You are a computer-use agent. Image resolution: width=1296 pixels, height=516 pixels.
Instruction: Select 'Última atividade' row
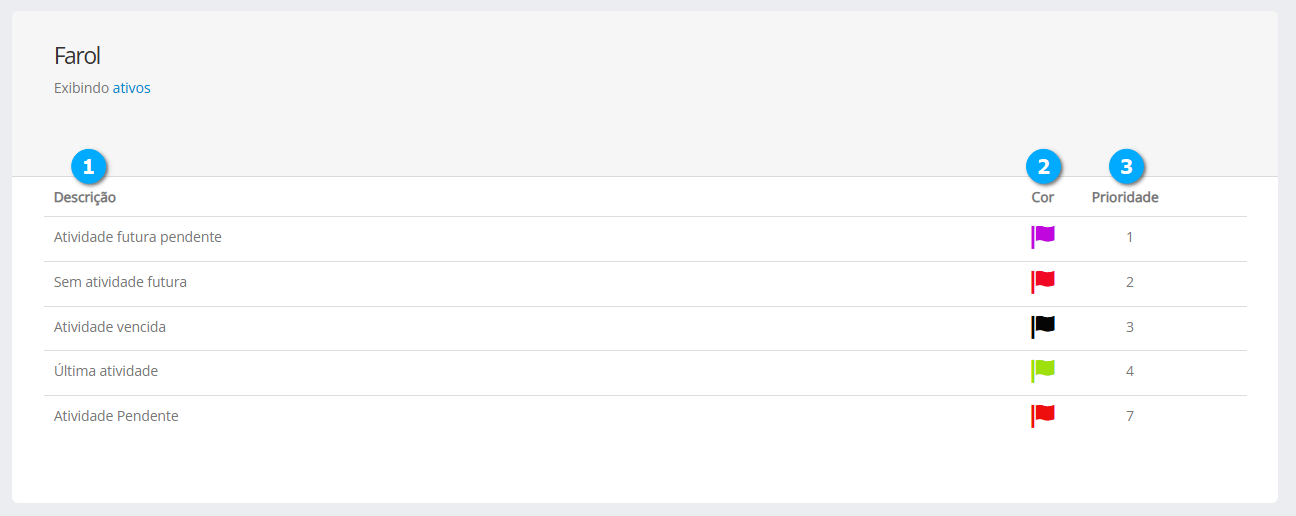[106, 371]
